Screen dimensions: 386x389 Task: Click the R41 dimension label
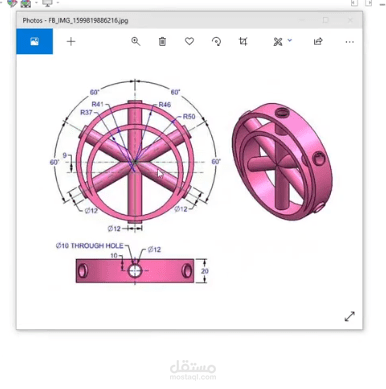[98, 104]
